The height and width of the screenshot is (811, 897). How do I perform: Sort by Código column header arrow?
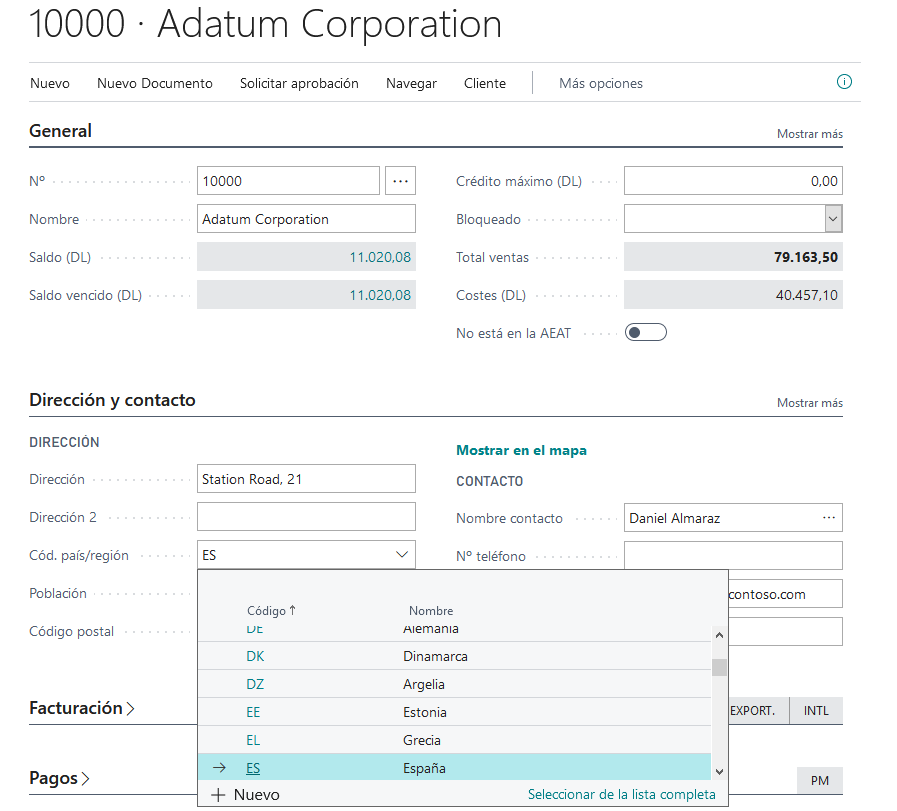click(x=292, y=610)
